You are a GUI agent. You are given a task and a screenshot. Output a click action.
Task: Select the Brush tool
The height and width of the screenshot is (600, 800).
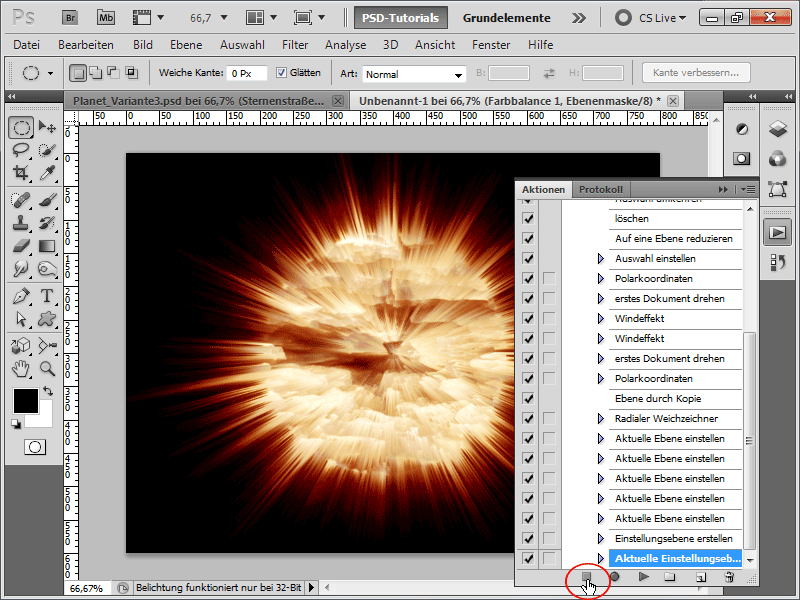click(x=47, y=200)
